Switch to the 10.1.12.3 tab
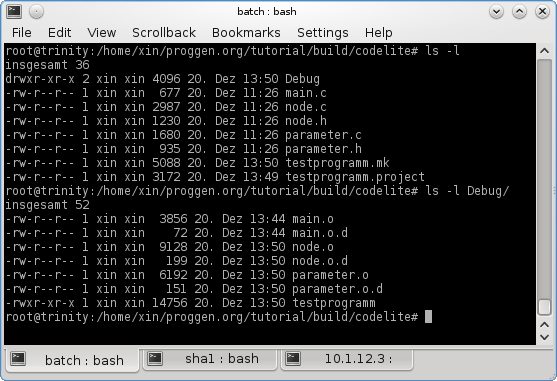 coord(347,359)
